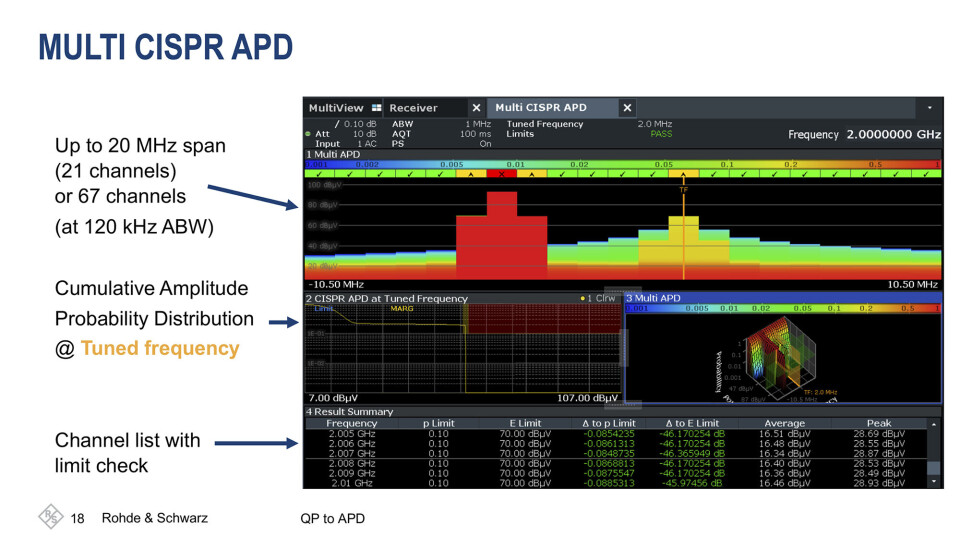Close the Receiver tab

click(476, 108)
